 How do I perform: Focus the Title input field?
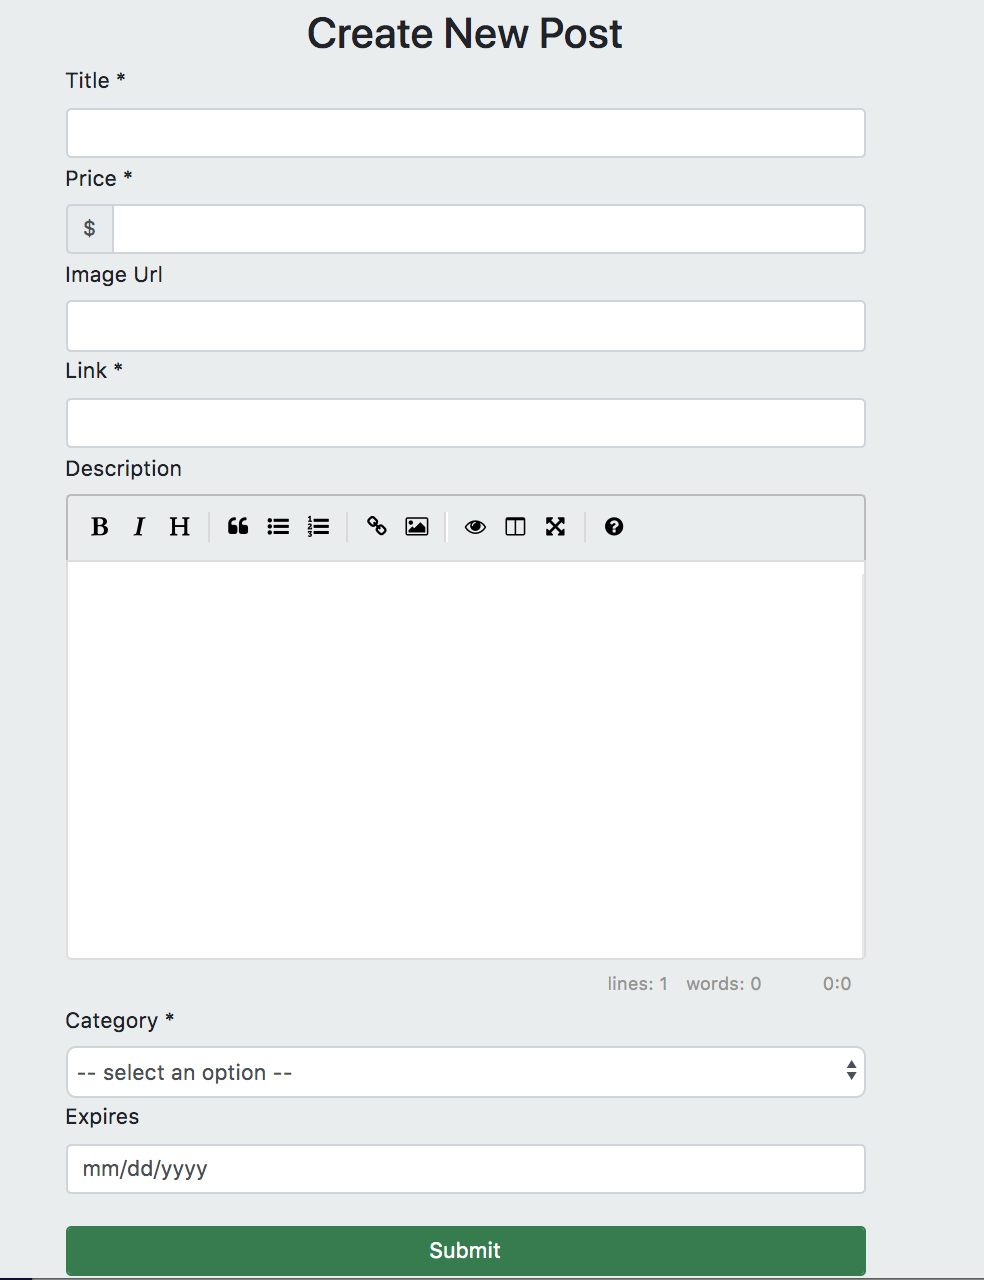click(465, 133)
